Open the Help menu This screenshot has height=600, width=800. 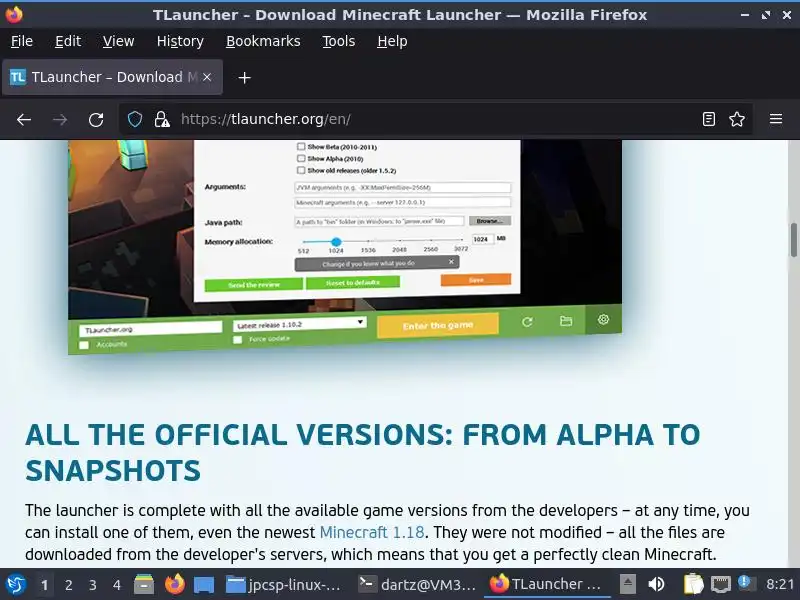(x=392, y=41)
